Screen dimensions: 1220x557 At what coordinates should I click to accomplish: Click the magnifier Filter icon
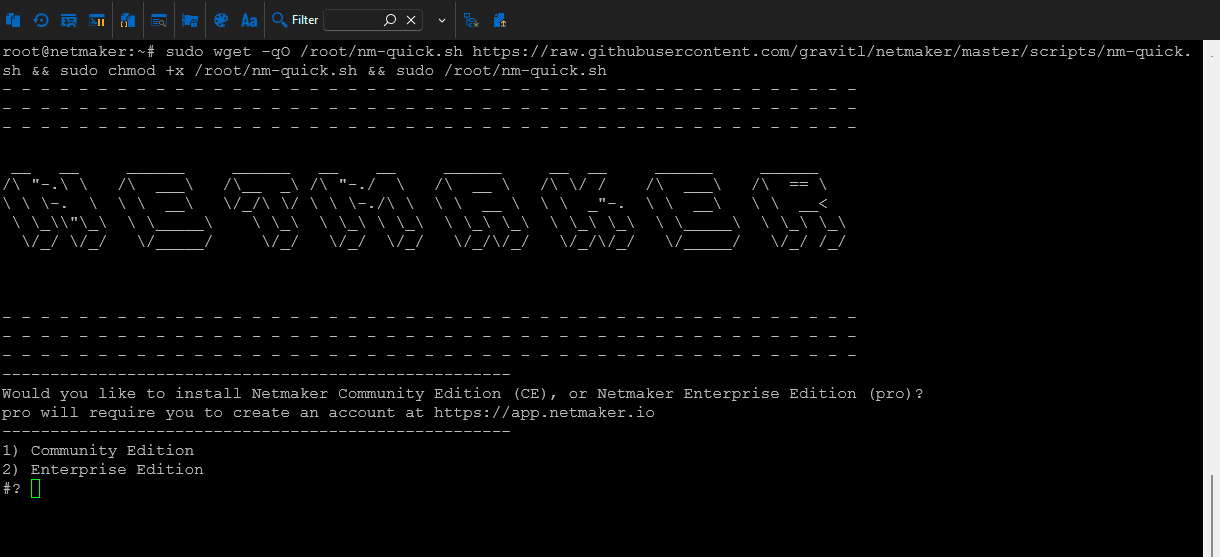tap(280, 20)
